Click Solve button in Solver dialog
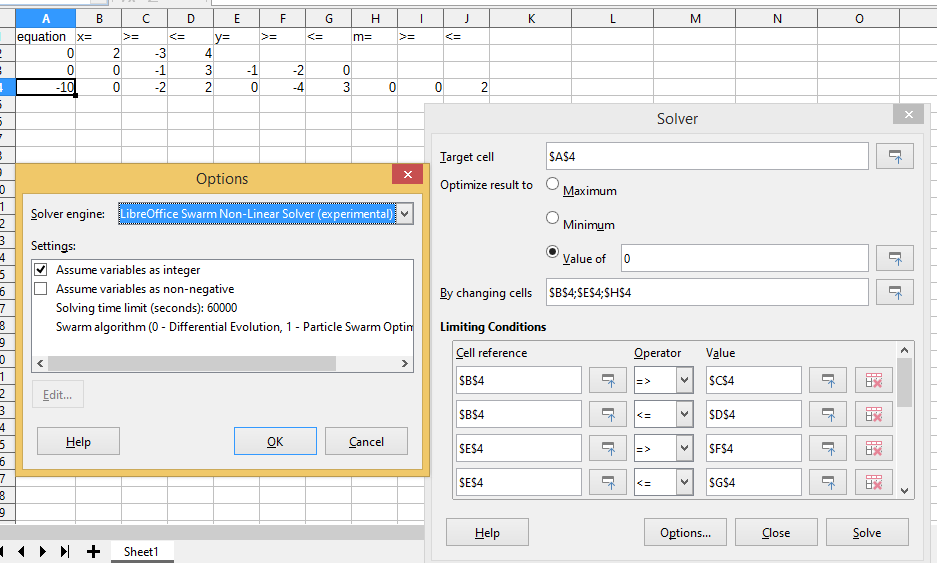Image resolution: width=937 pixels, height=563 pixels. point(867,532)
